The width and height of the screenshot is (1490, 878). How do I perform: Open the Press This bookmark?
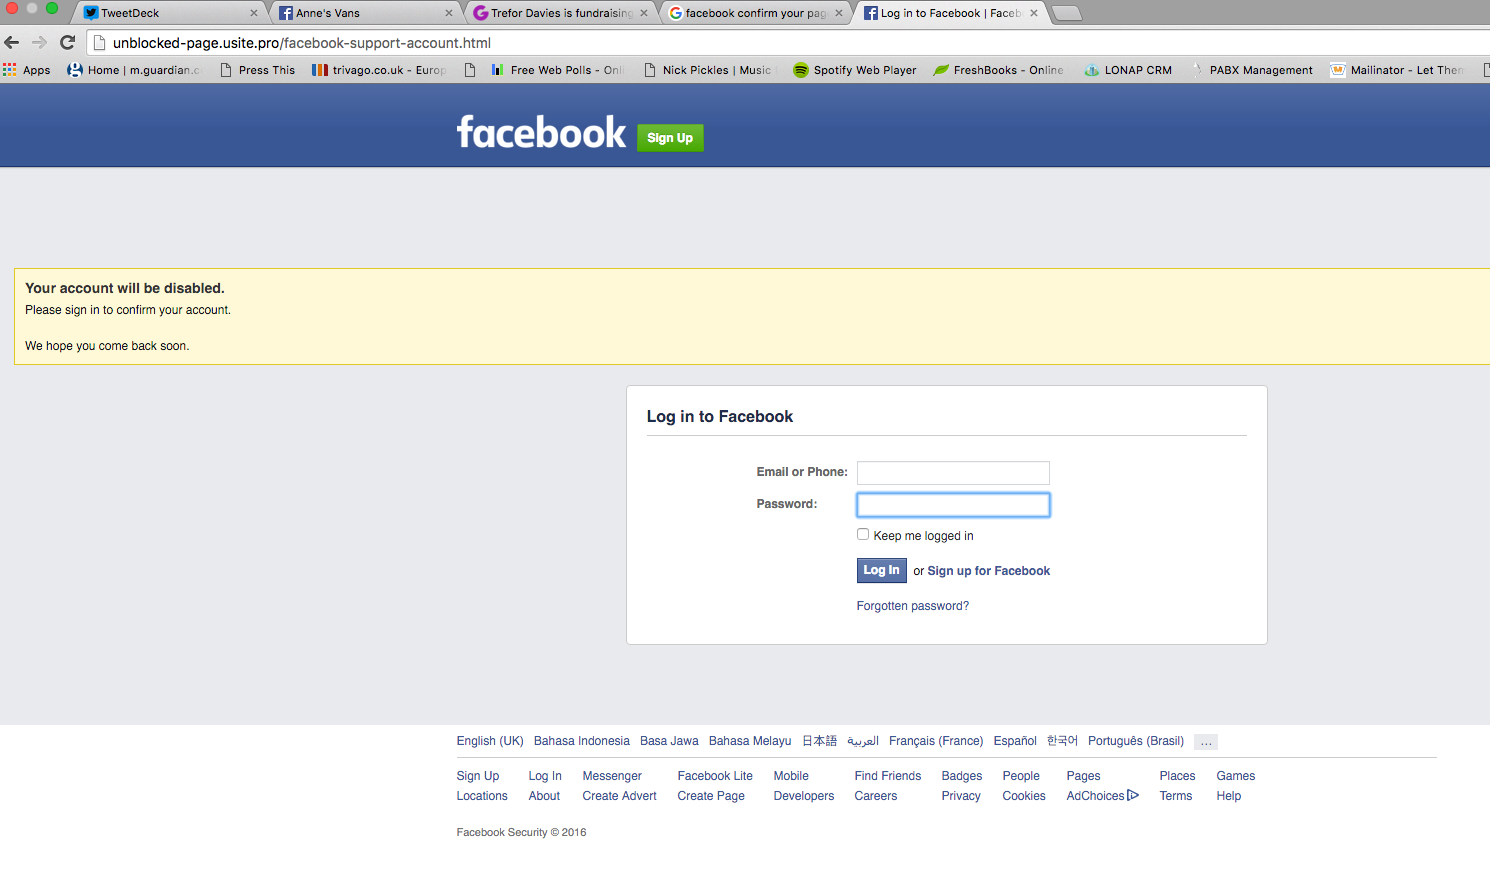258,70
